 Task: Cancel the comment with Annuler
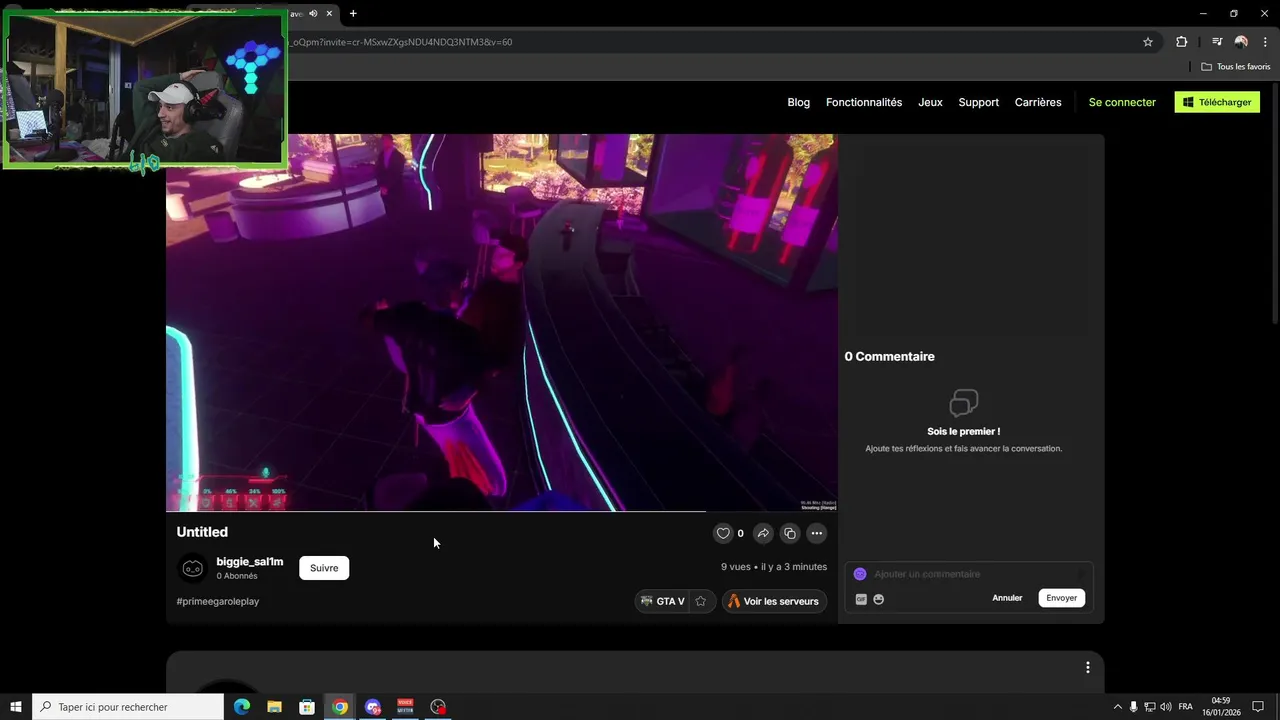point(1007,598)
